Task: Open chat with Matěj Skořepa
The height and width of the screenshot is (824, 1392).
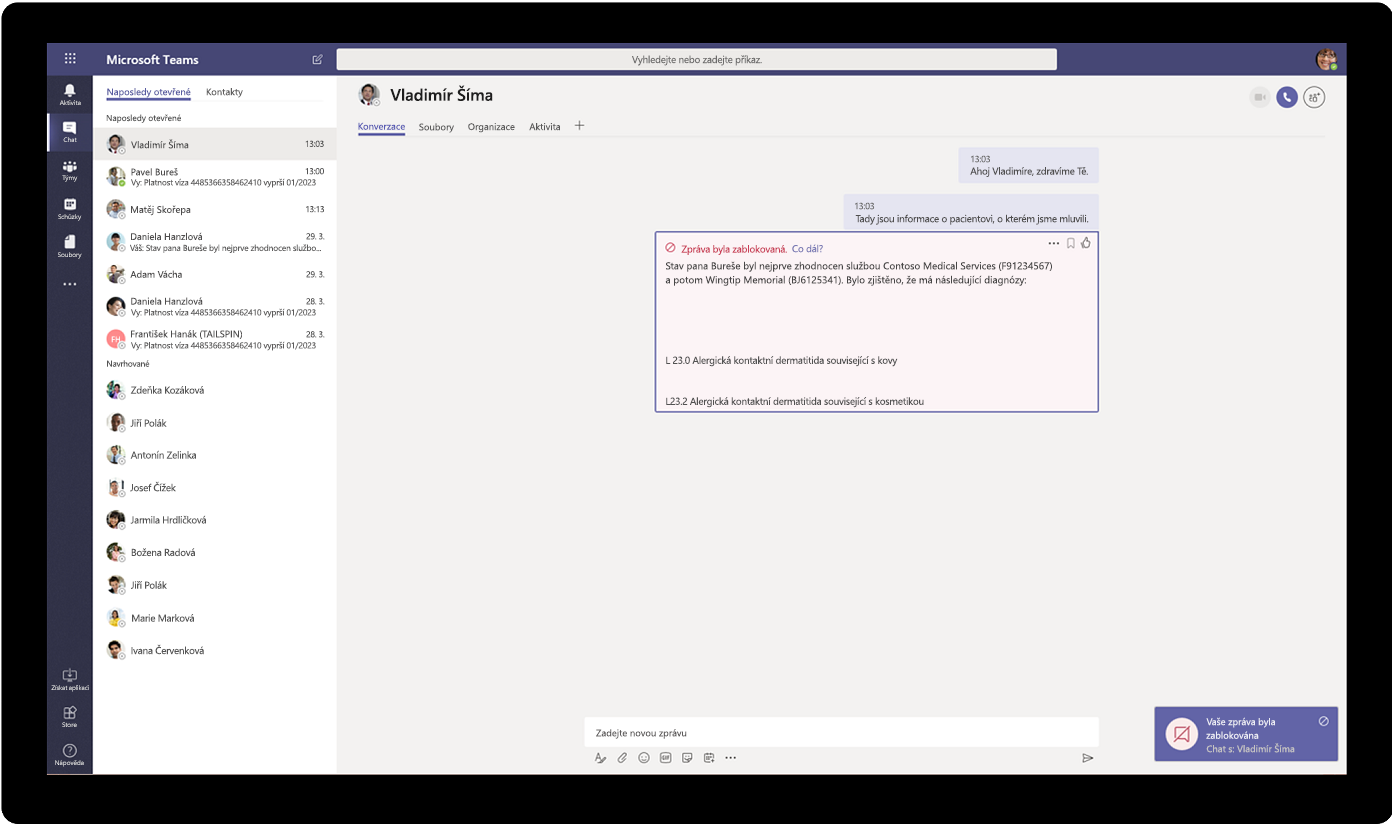Action: 215,210
